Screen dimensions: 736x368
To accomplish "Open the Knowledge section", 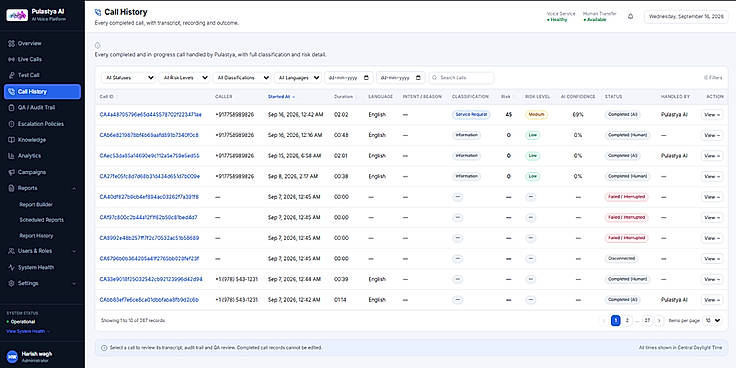I will click(x=42, y=140).
